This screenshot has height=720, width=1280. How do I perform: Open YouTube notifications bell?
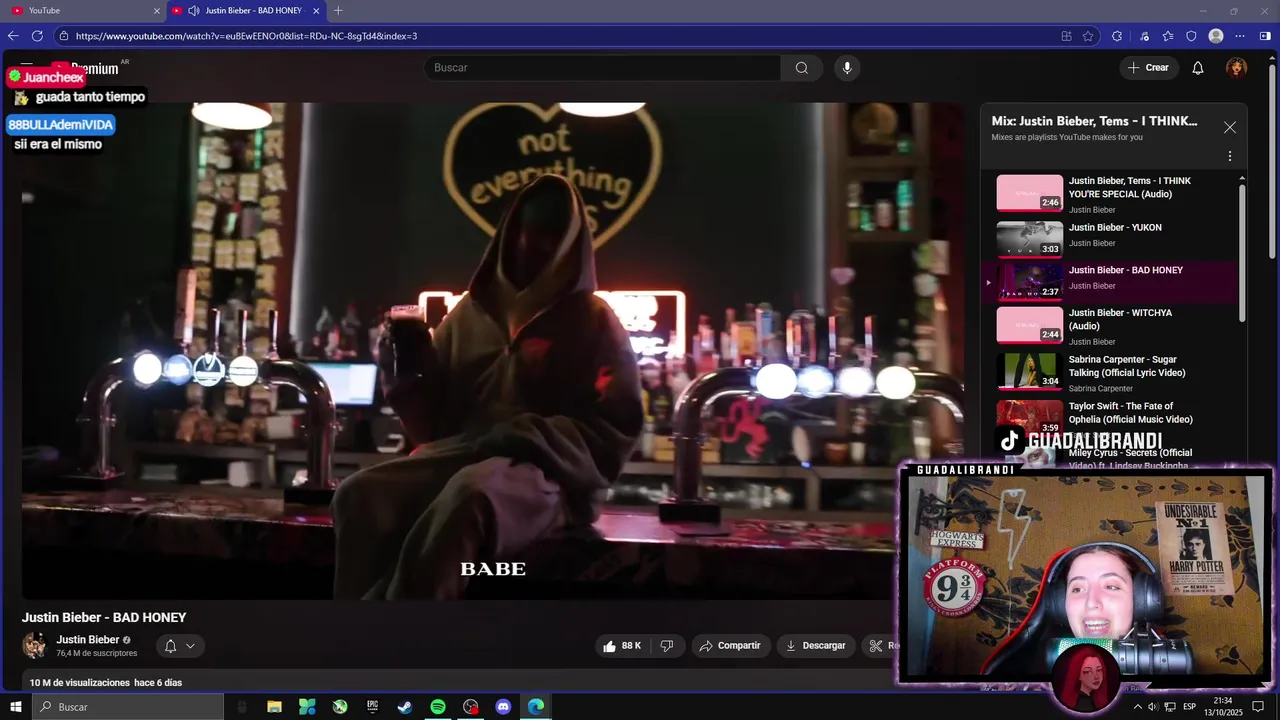pyautogui.click(x=1198, y=68)
